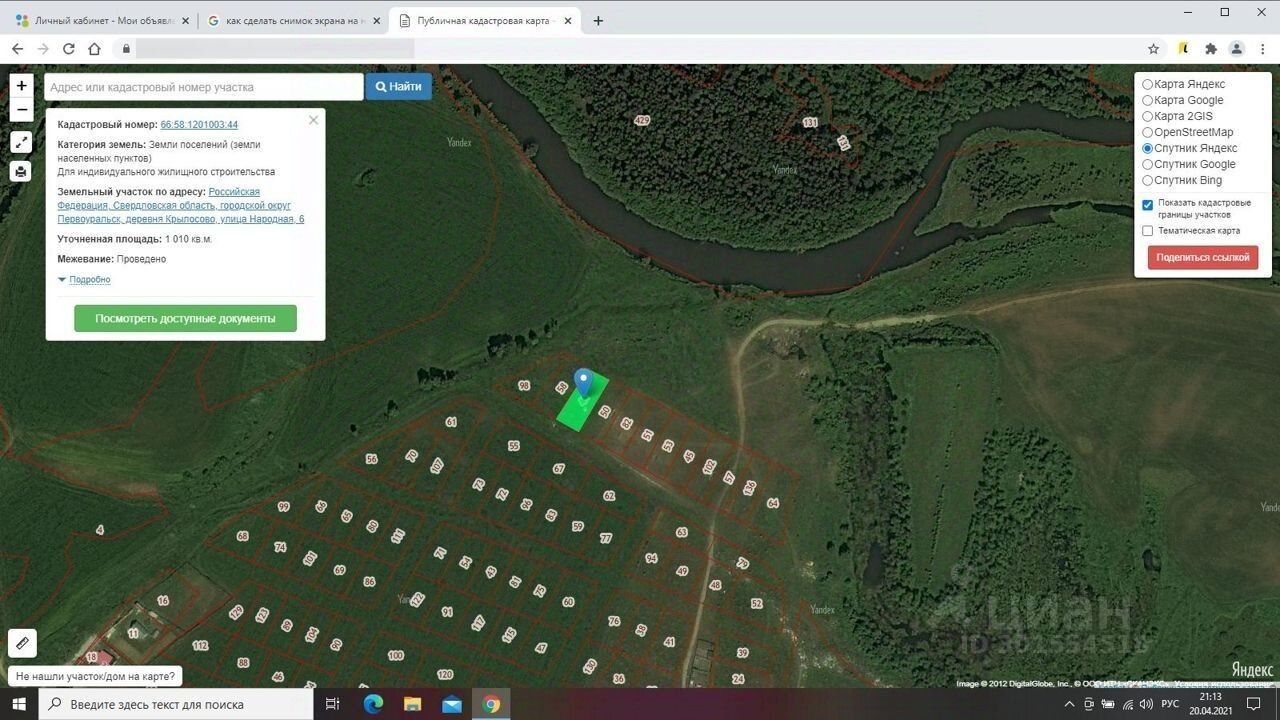Reload the current page
Image resolution: width=1280 pixels, height=720 pixels.
[x=69, y=48]
